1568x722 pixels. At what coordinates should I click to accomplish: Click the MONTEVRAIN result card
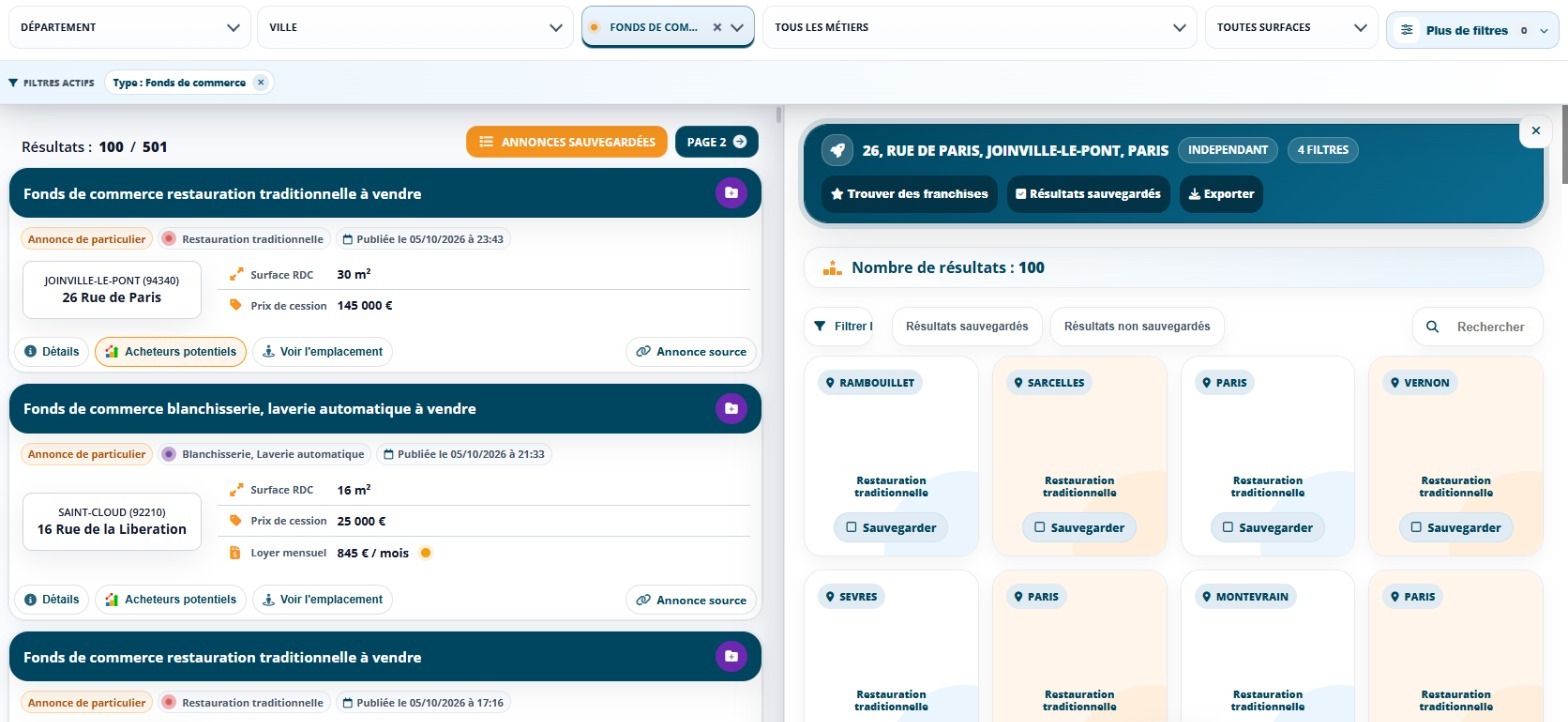(1268, 646)
